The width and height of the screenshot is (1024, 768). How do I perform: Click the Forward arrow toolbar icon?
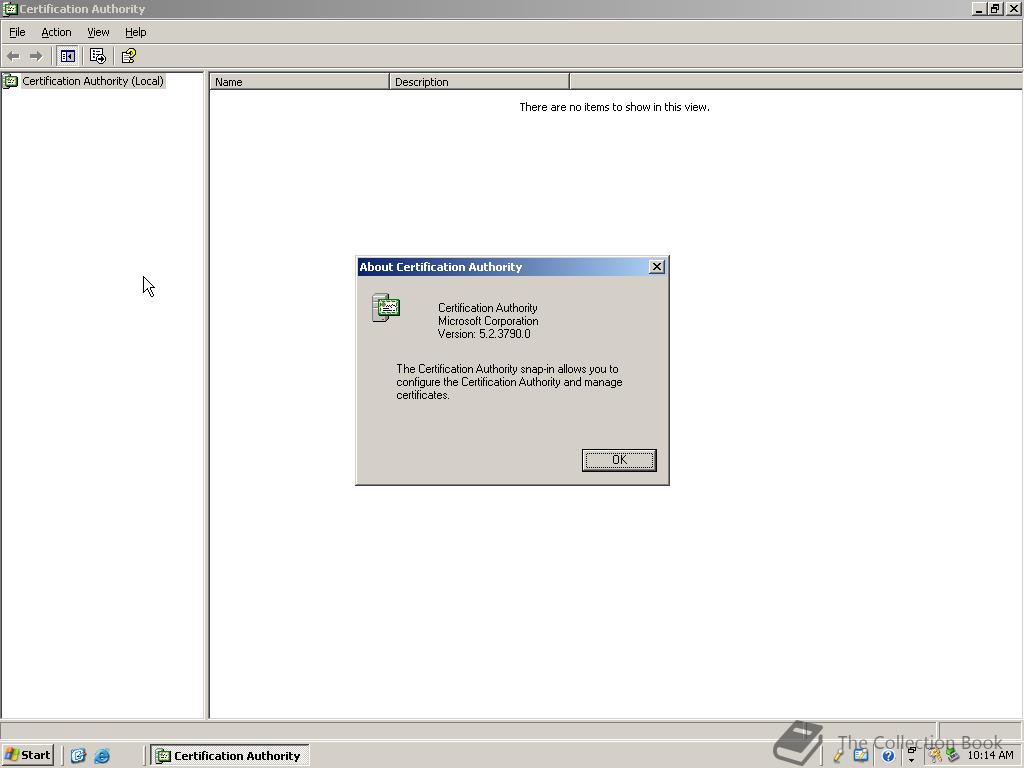click(x=37, y=56)
